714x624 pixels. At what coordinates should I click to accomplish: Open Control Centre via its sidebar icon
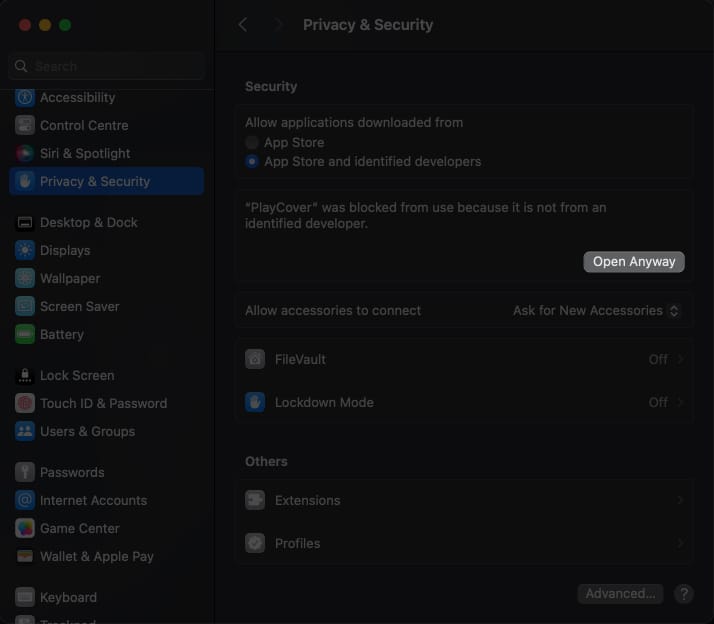[x=25, y=125]
